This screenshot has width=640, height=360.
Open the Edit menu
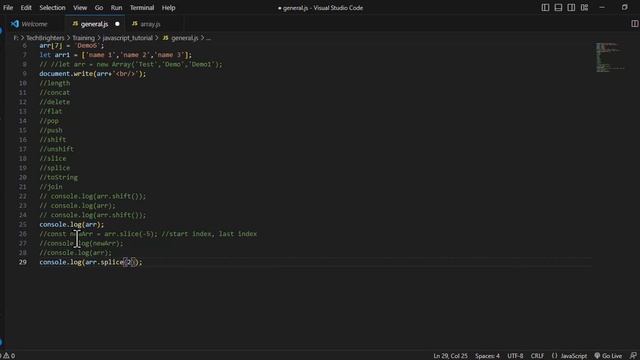(26, 8)
